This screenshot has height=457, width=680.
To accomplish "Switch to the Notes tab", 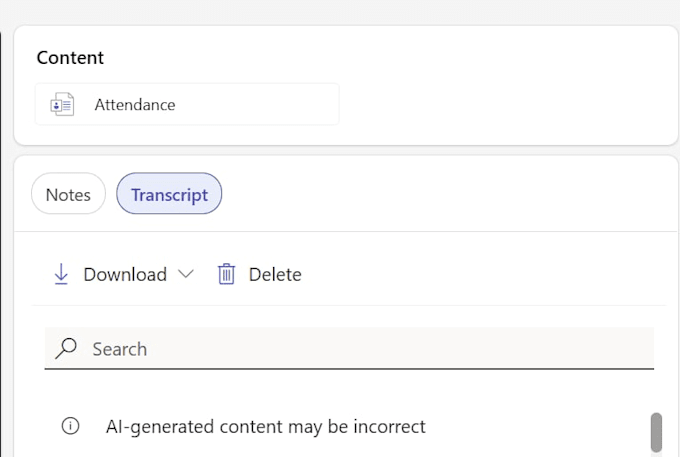I will [68, 193].
